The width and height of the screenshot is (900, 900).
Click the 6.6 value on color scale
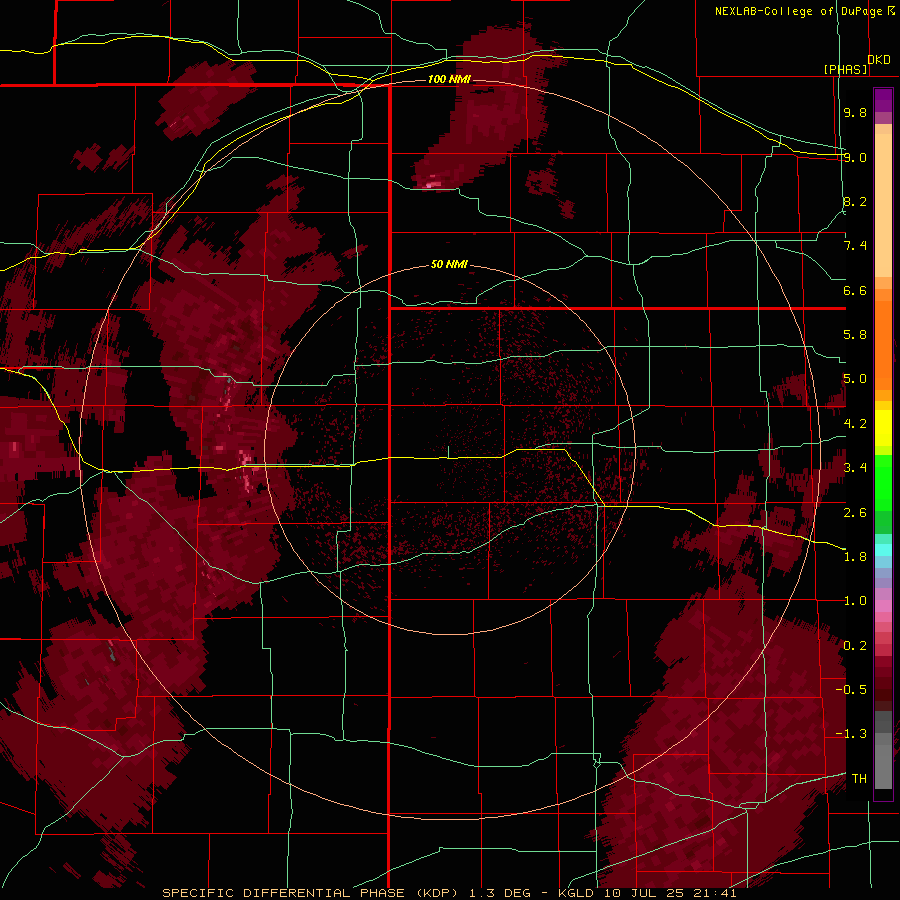click(x=855, y=290)
